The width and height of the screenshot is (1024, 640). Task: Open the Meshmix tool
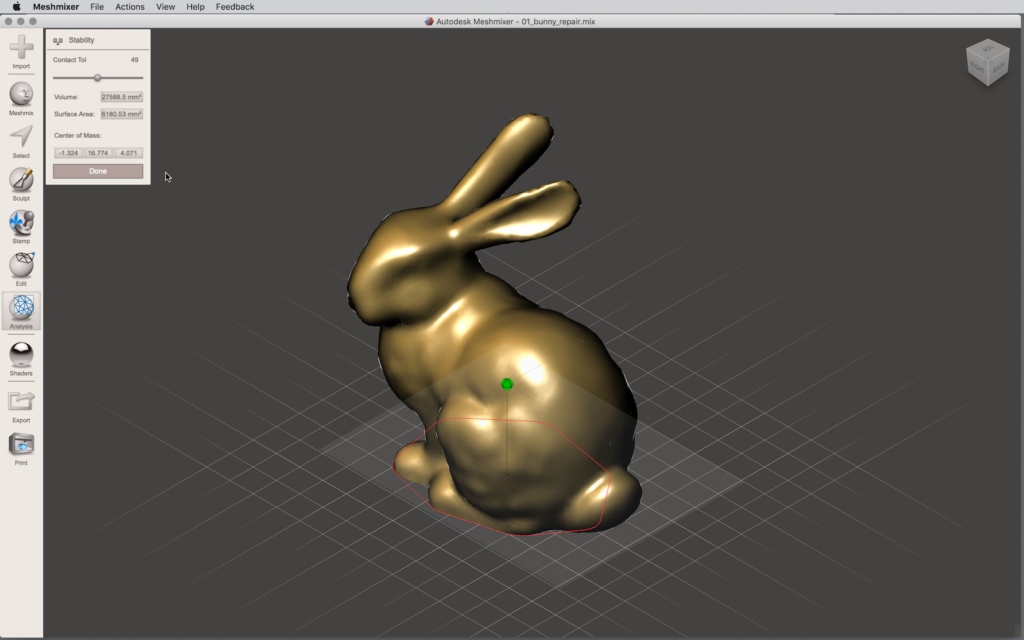[21, 95]
